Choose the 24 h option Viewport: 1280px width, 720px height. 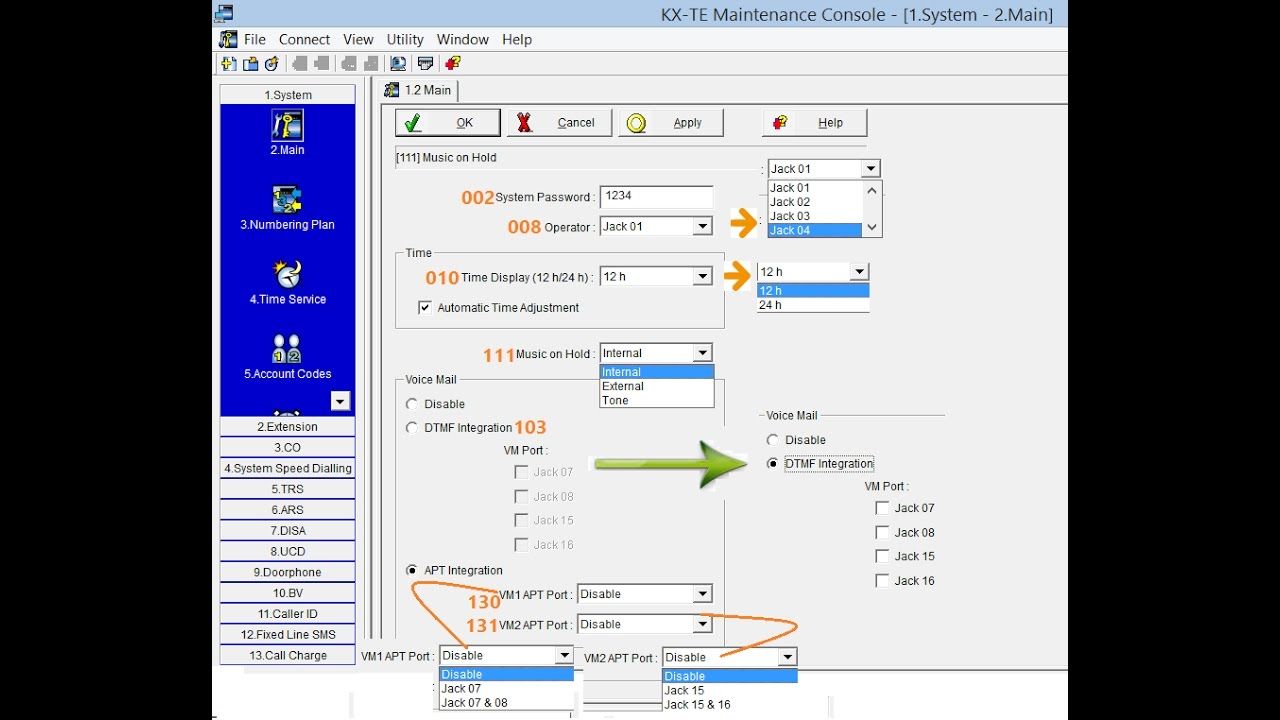click(813, 305)
